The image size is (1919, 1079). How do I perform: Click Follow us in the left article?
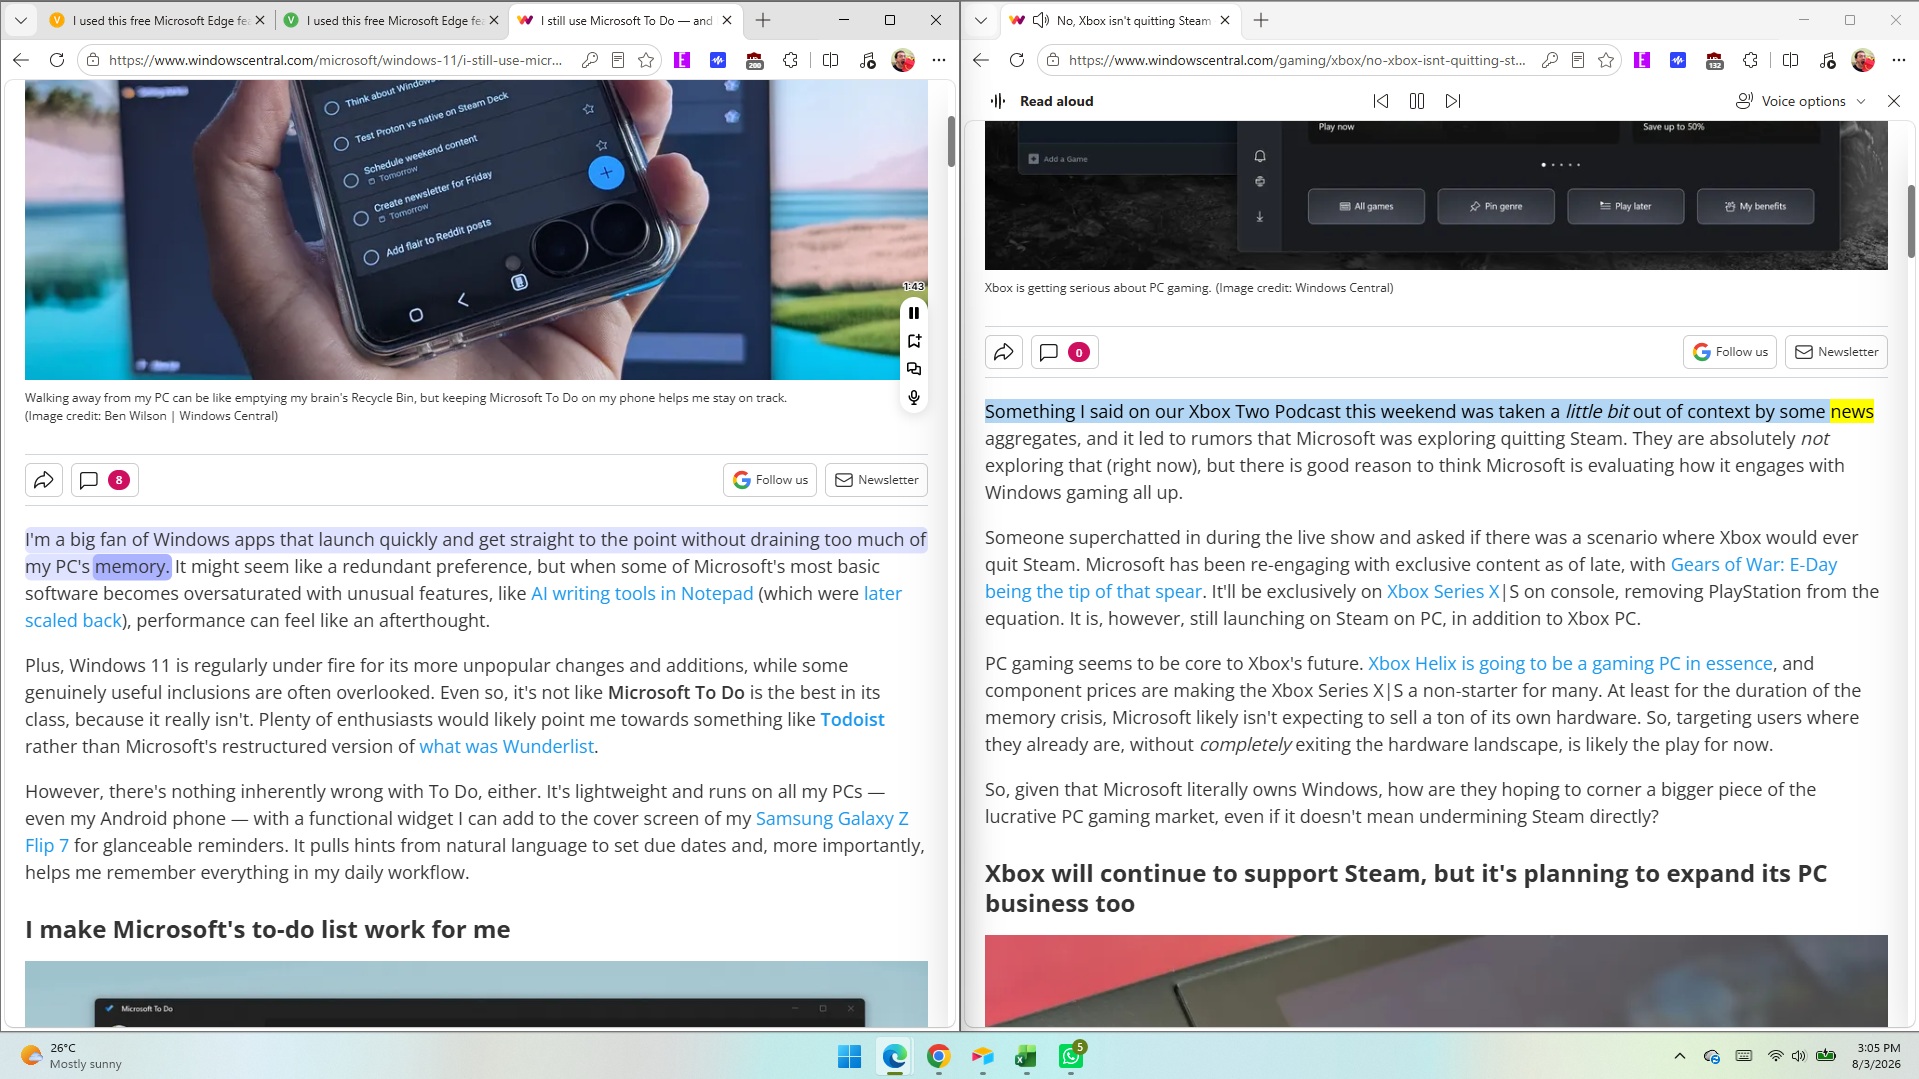770,480
